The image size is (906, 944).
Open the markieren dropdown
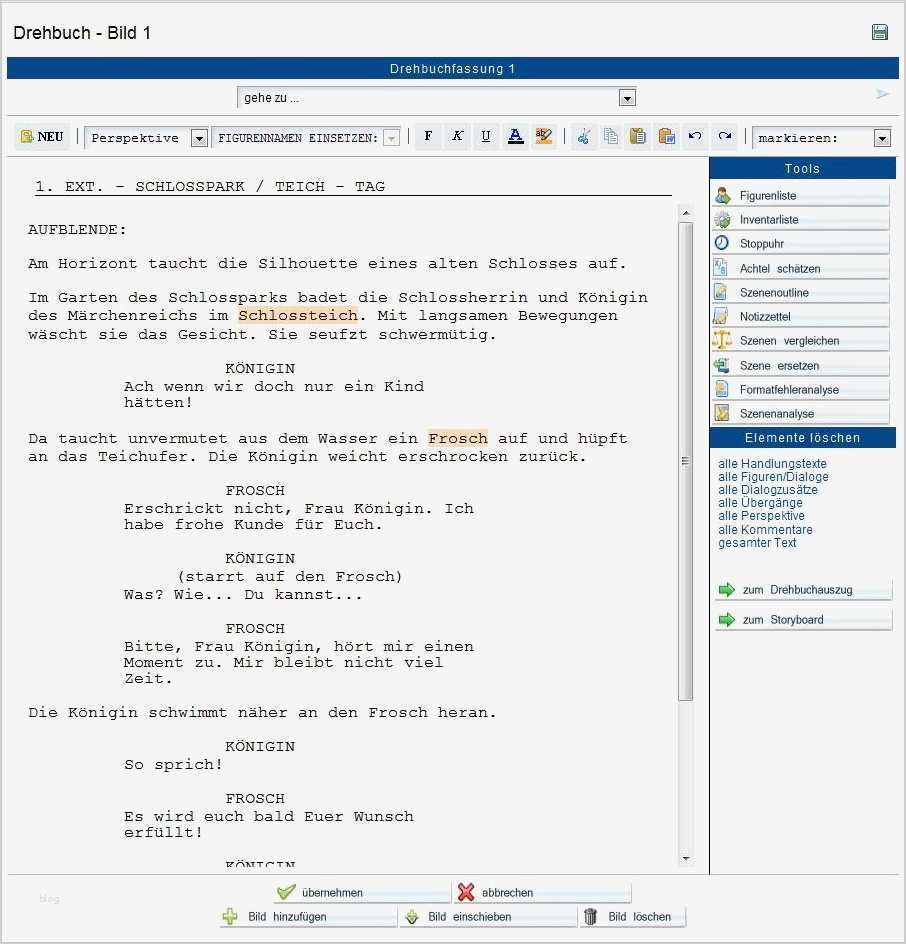point(881,138)
